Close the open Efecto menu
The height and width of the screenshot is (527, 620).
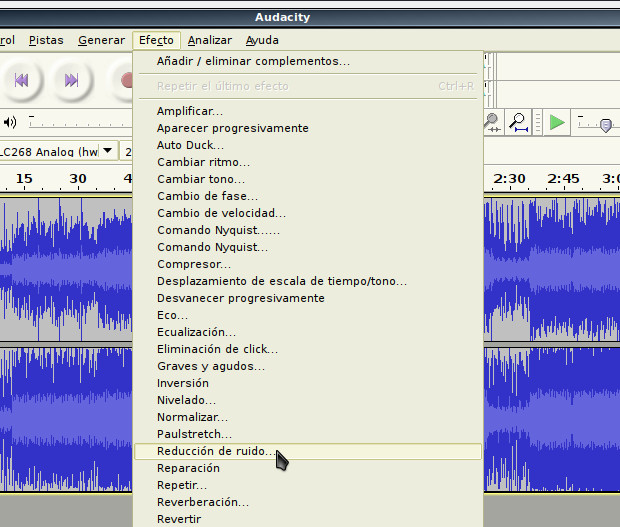pos(156,40)
